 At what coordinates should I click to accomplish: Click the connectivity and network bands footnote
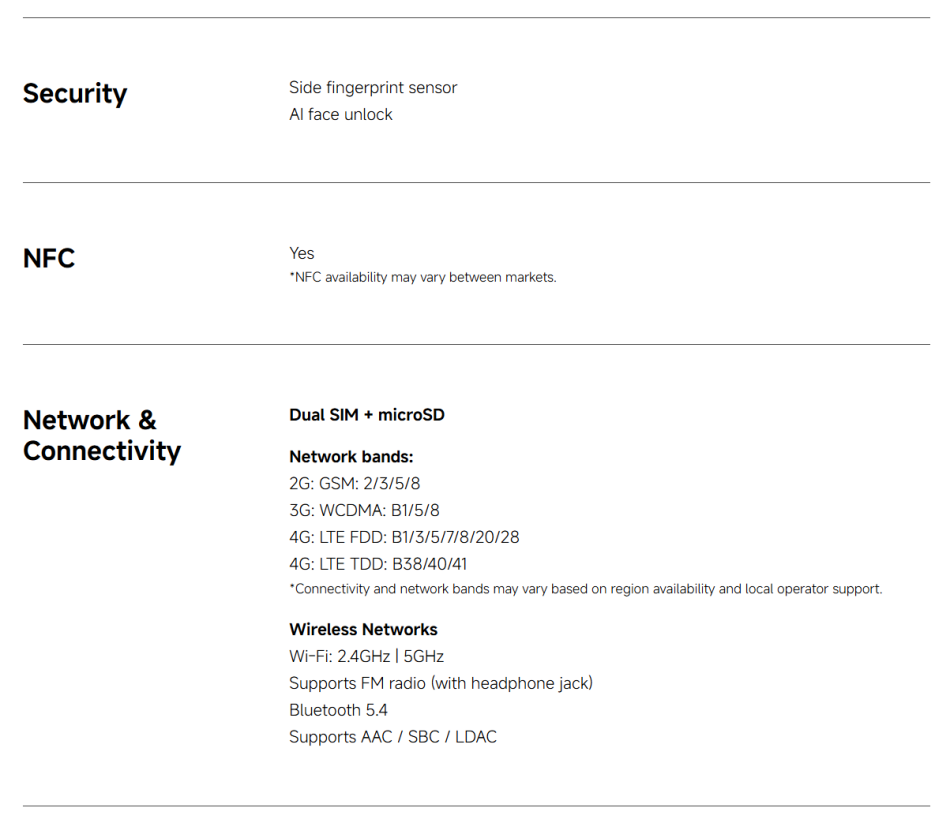point(585,589)
